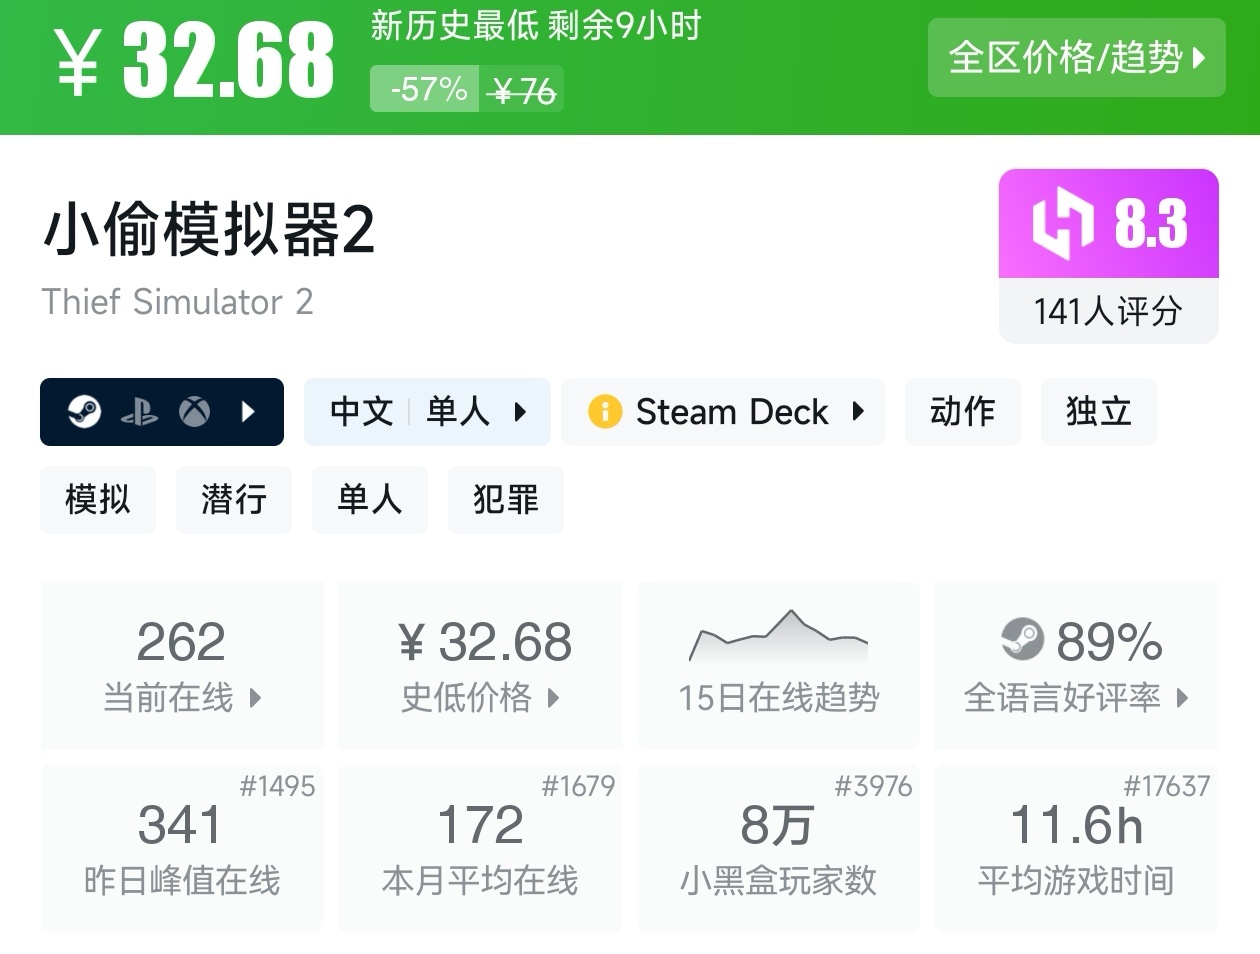1260x954 pixels.
Task: Open the 史低价格 lowest price history
Action: (480, 665)
